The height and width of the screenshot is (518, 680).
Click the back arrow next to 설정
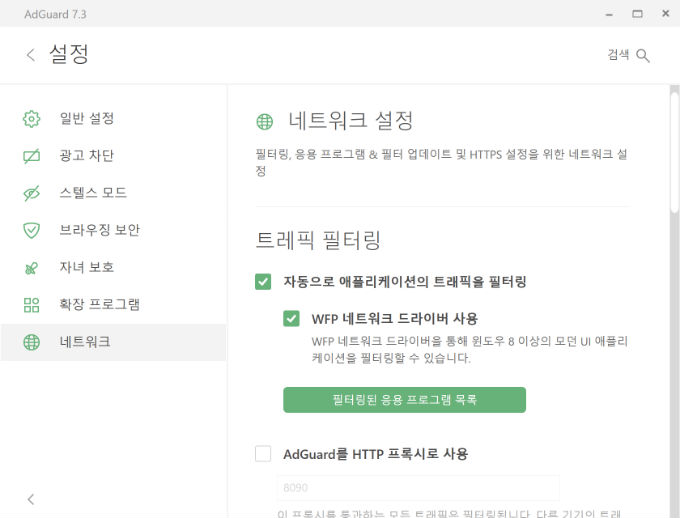coord(30,55)
